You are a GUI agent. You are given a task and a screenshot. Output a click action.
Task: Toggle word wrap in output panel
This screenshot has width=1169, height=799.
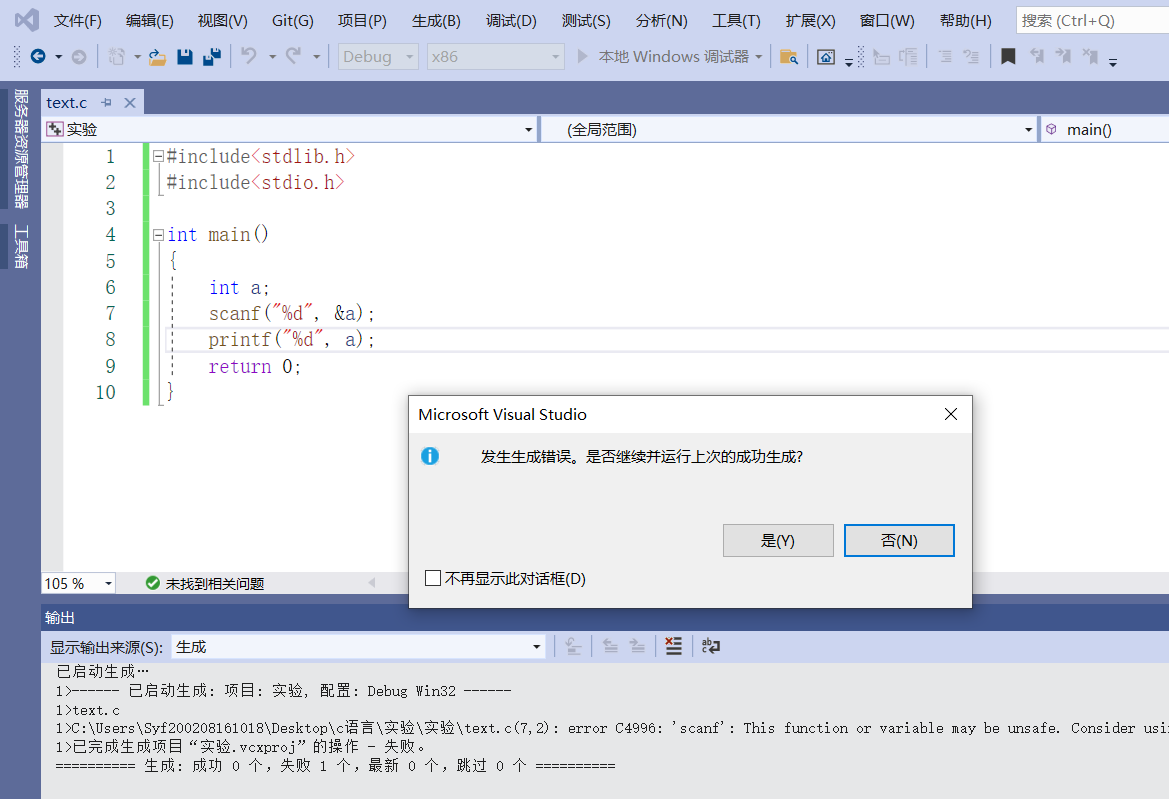click(x=710, y=646)
